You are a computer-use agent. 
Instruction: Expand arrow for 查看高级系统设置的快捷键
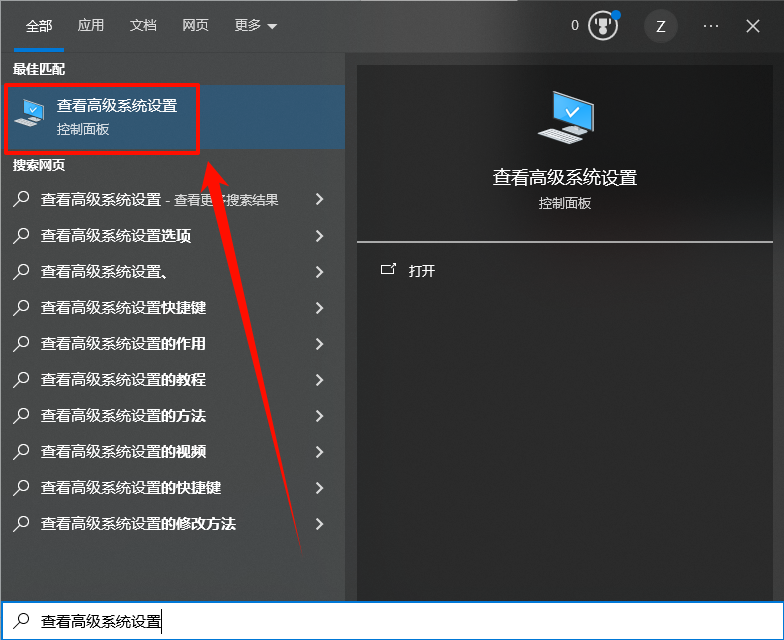320,488
